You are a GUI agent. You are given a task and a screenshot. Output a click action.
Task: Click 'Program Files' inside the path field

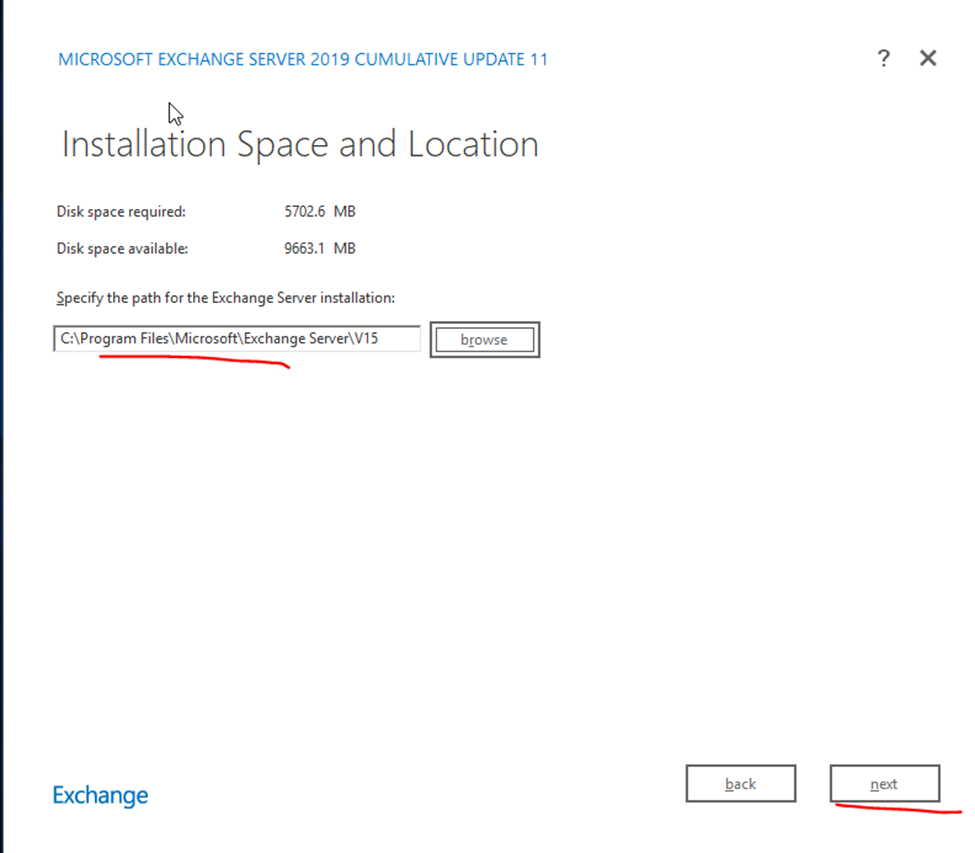coord(126,339)
